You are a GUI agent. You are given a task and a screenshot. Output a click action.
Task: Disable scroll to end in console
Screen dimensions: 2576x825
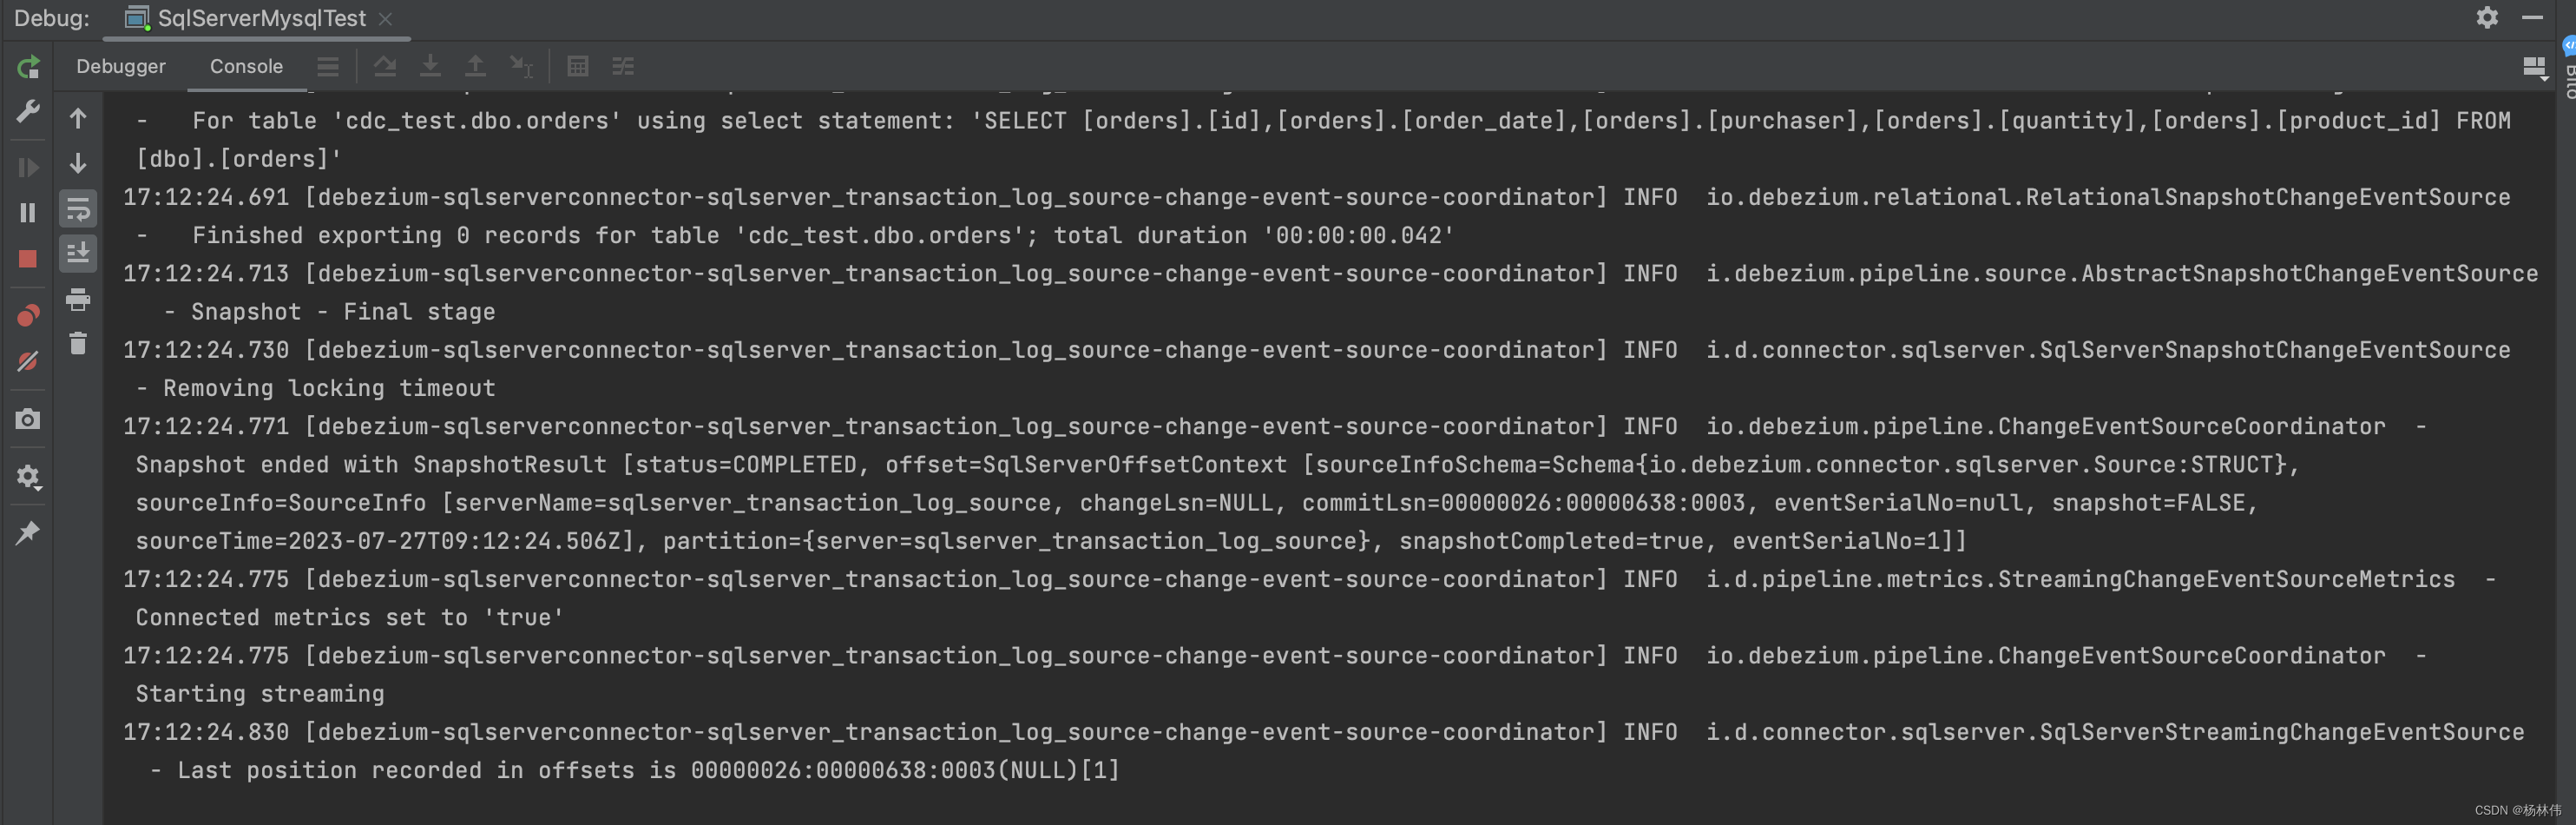[x=78, y=254]
